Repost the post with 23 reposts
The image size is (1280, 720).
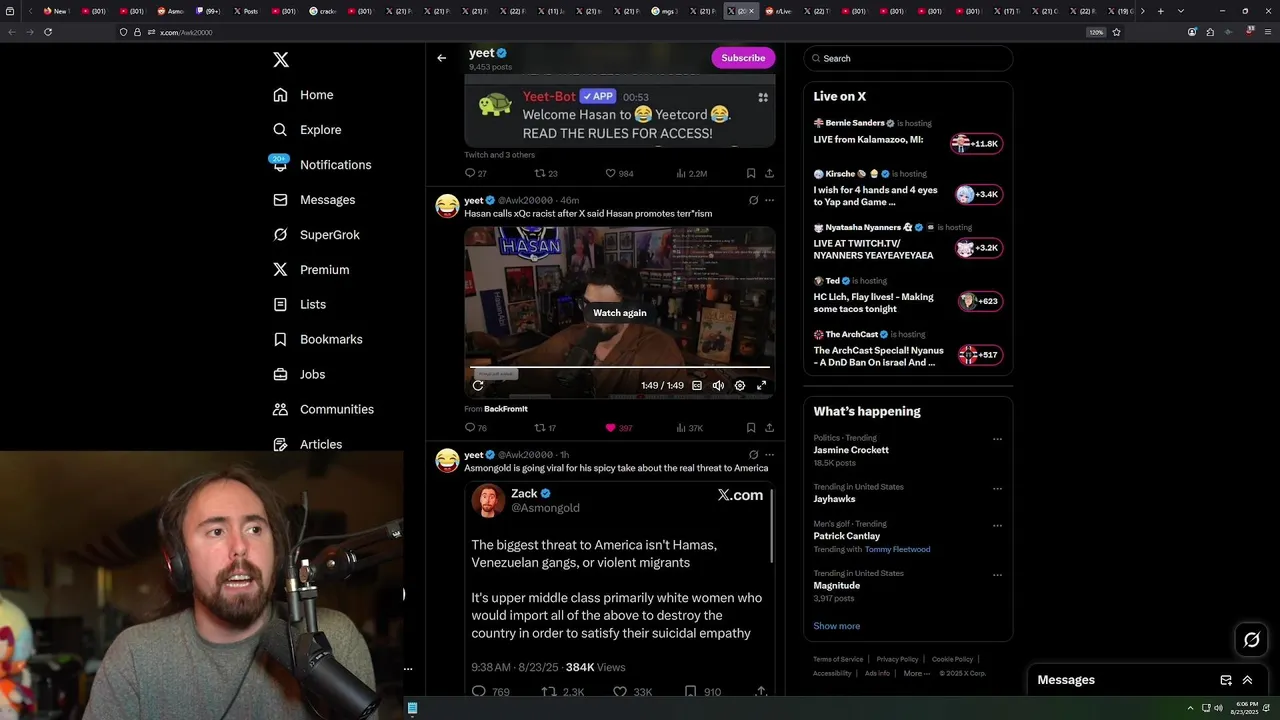546,173
